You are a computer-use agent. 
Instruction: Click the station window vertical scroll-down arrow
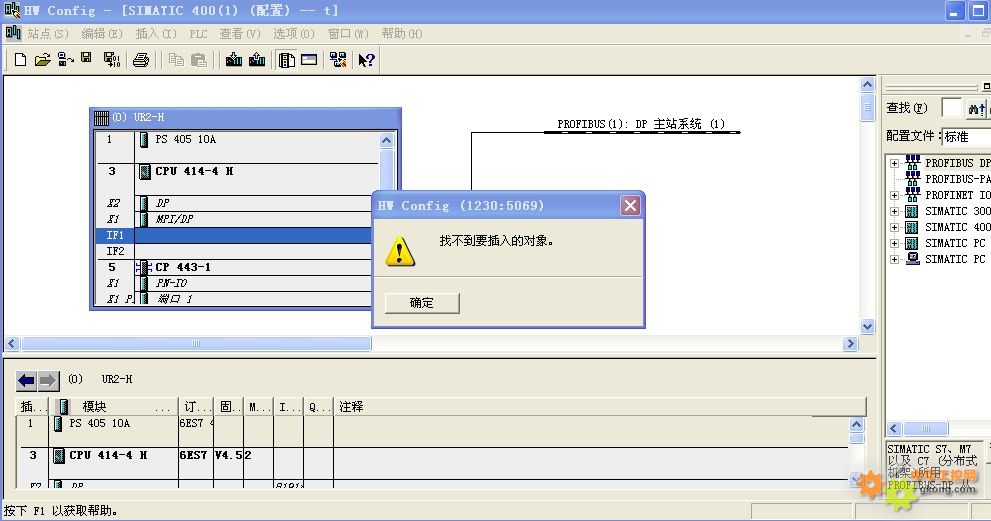(868, 326)
